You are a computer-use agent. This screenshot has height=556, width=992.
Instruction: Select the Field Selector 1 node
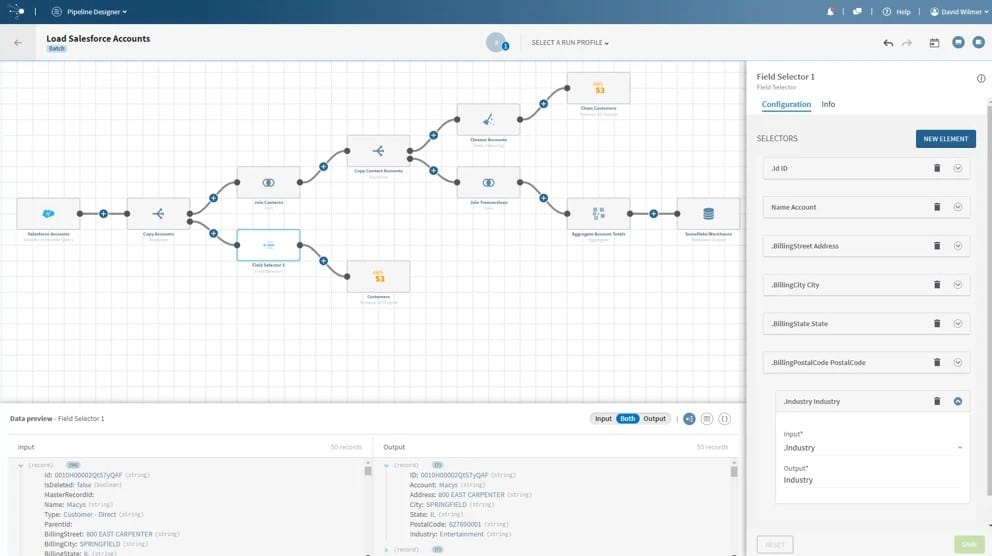(268, 245)
